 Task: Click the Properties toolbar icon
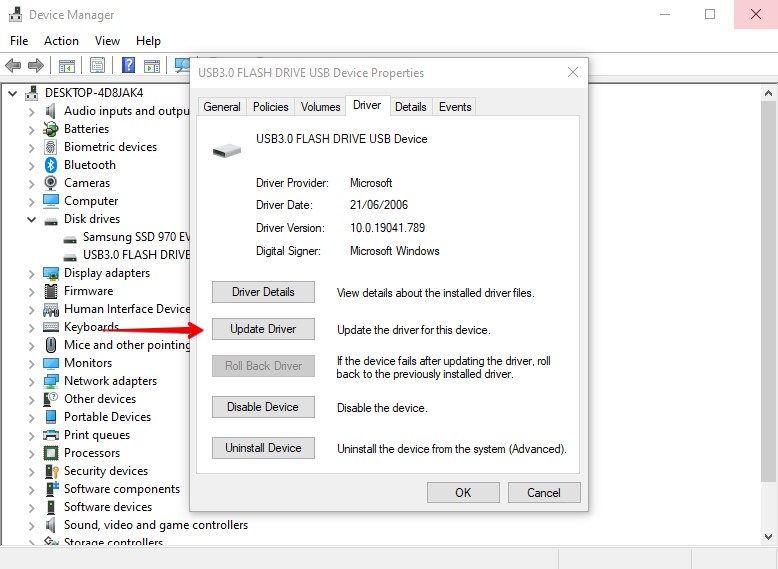tap(97, 65)
